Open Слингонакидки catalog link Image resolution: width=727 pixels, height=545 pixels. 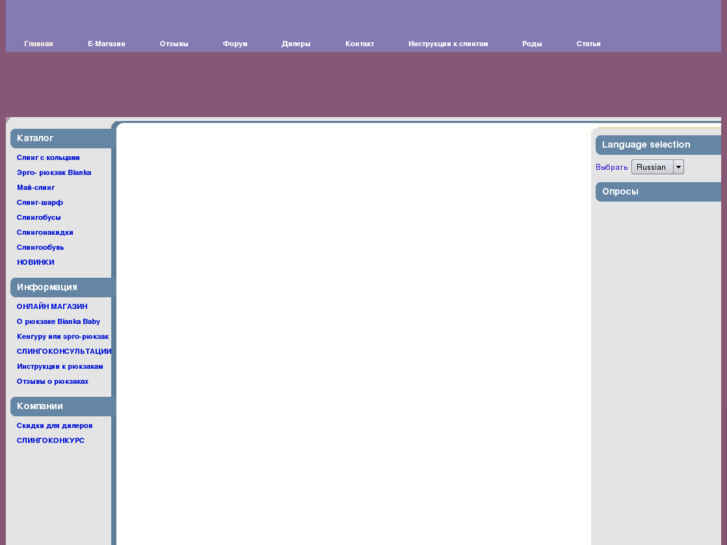(45, 232)
